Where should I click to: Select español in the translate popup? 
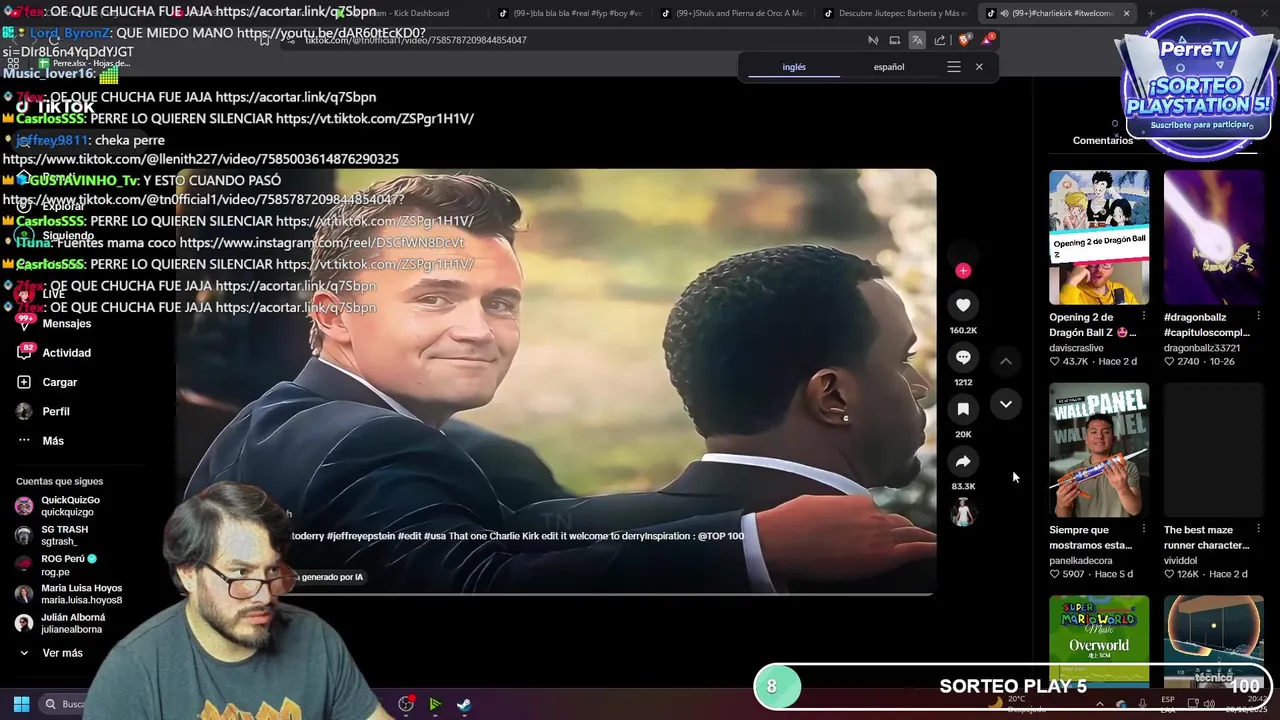click(889, 67)
